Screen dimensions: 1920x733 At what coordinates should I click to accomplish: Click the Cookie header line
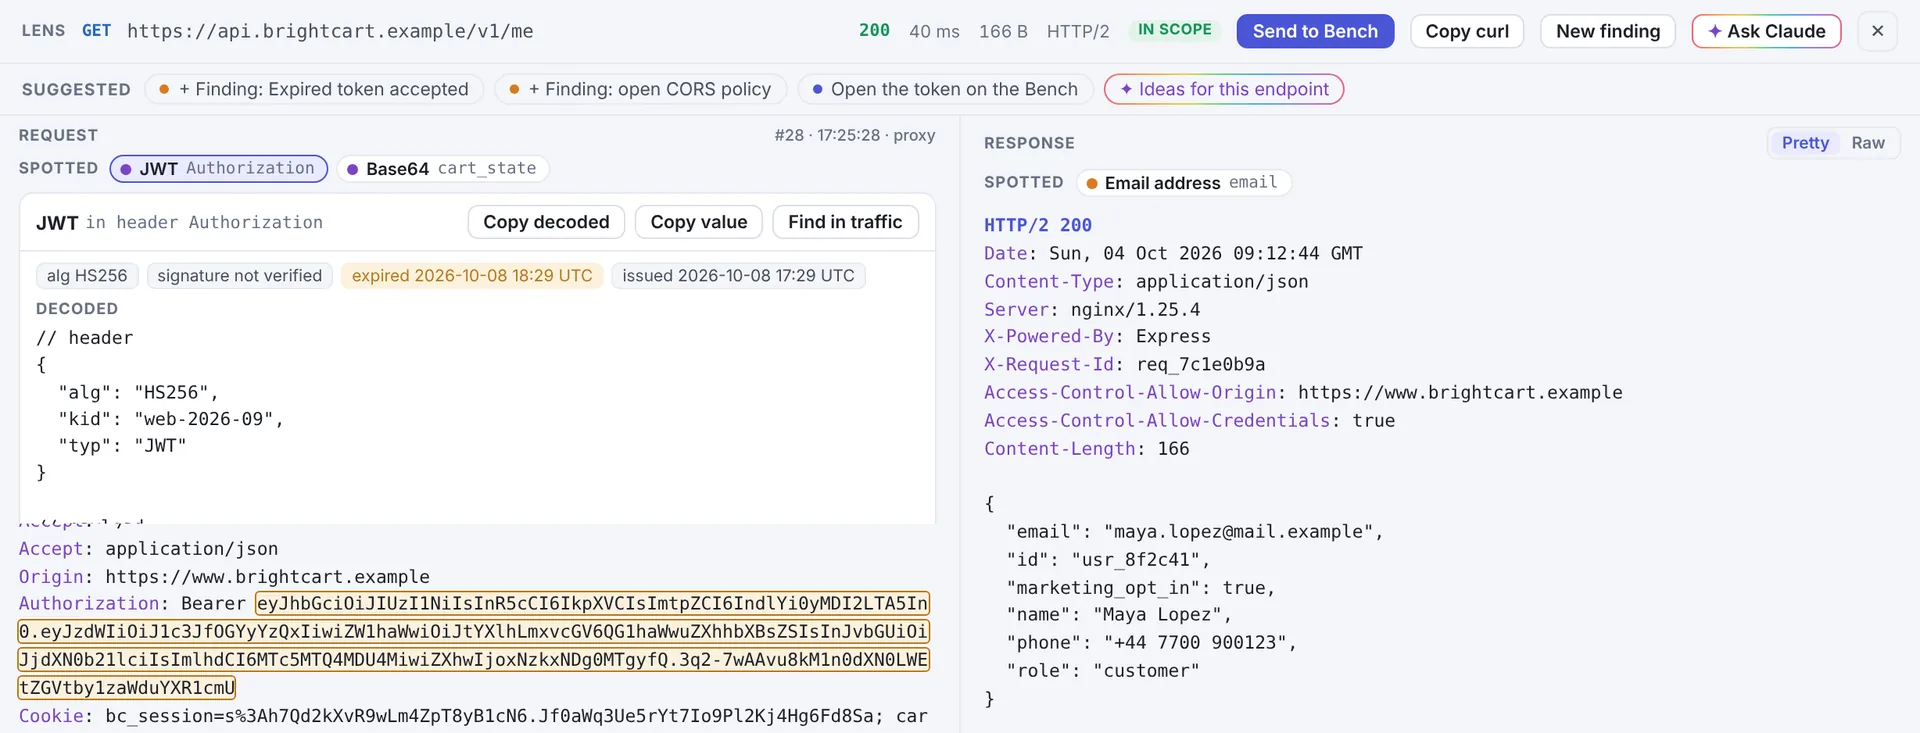click(473, 716)
